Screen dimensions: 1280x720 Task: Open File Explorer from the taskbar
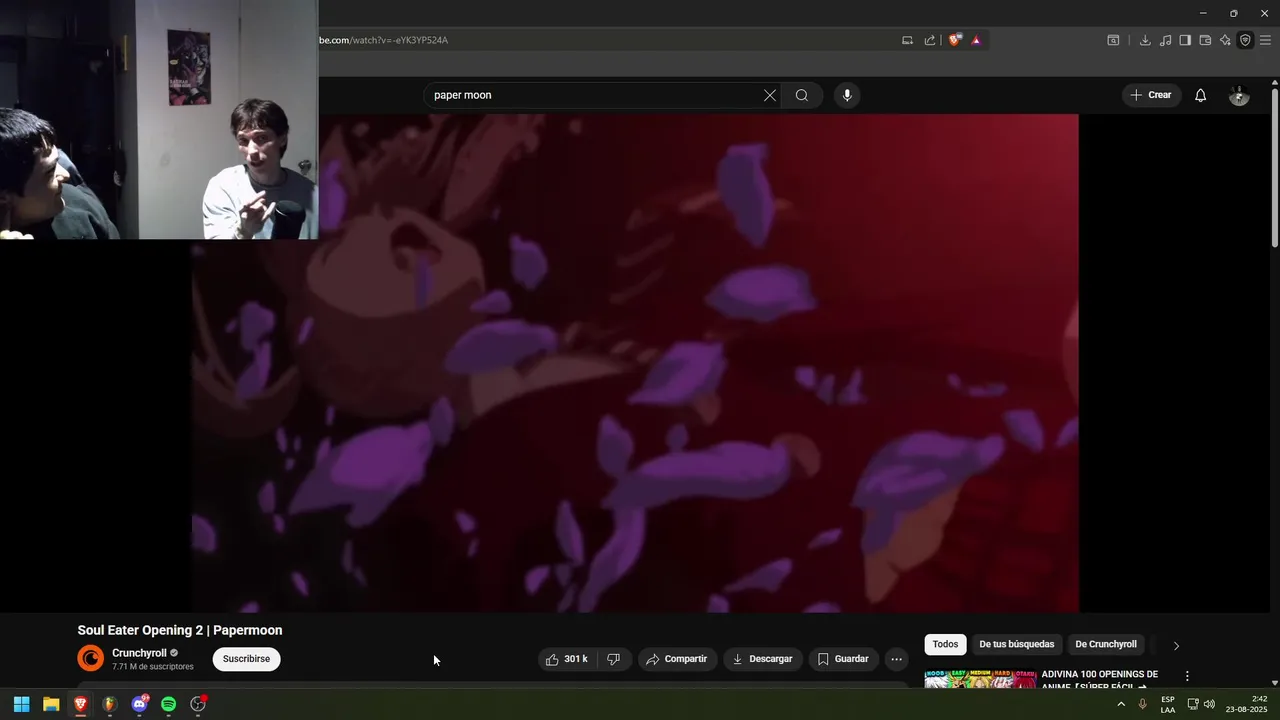(51, 704)
